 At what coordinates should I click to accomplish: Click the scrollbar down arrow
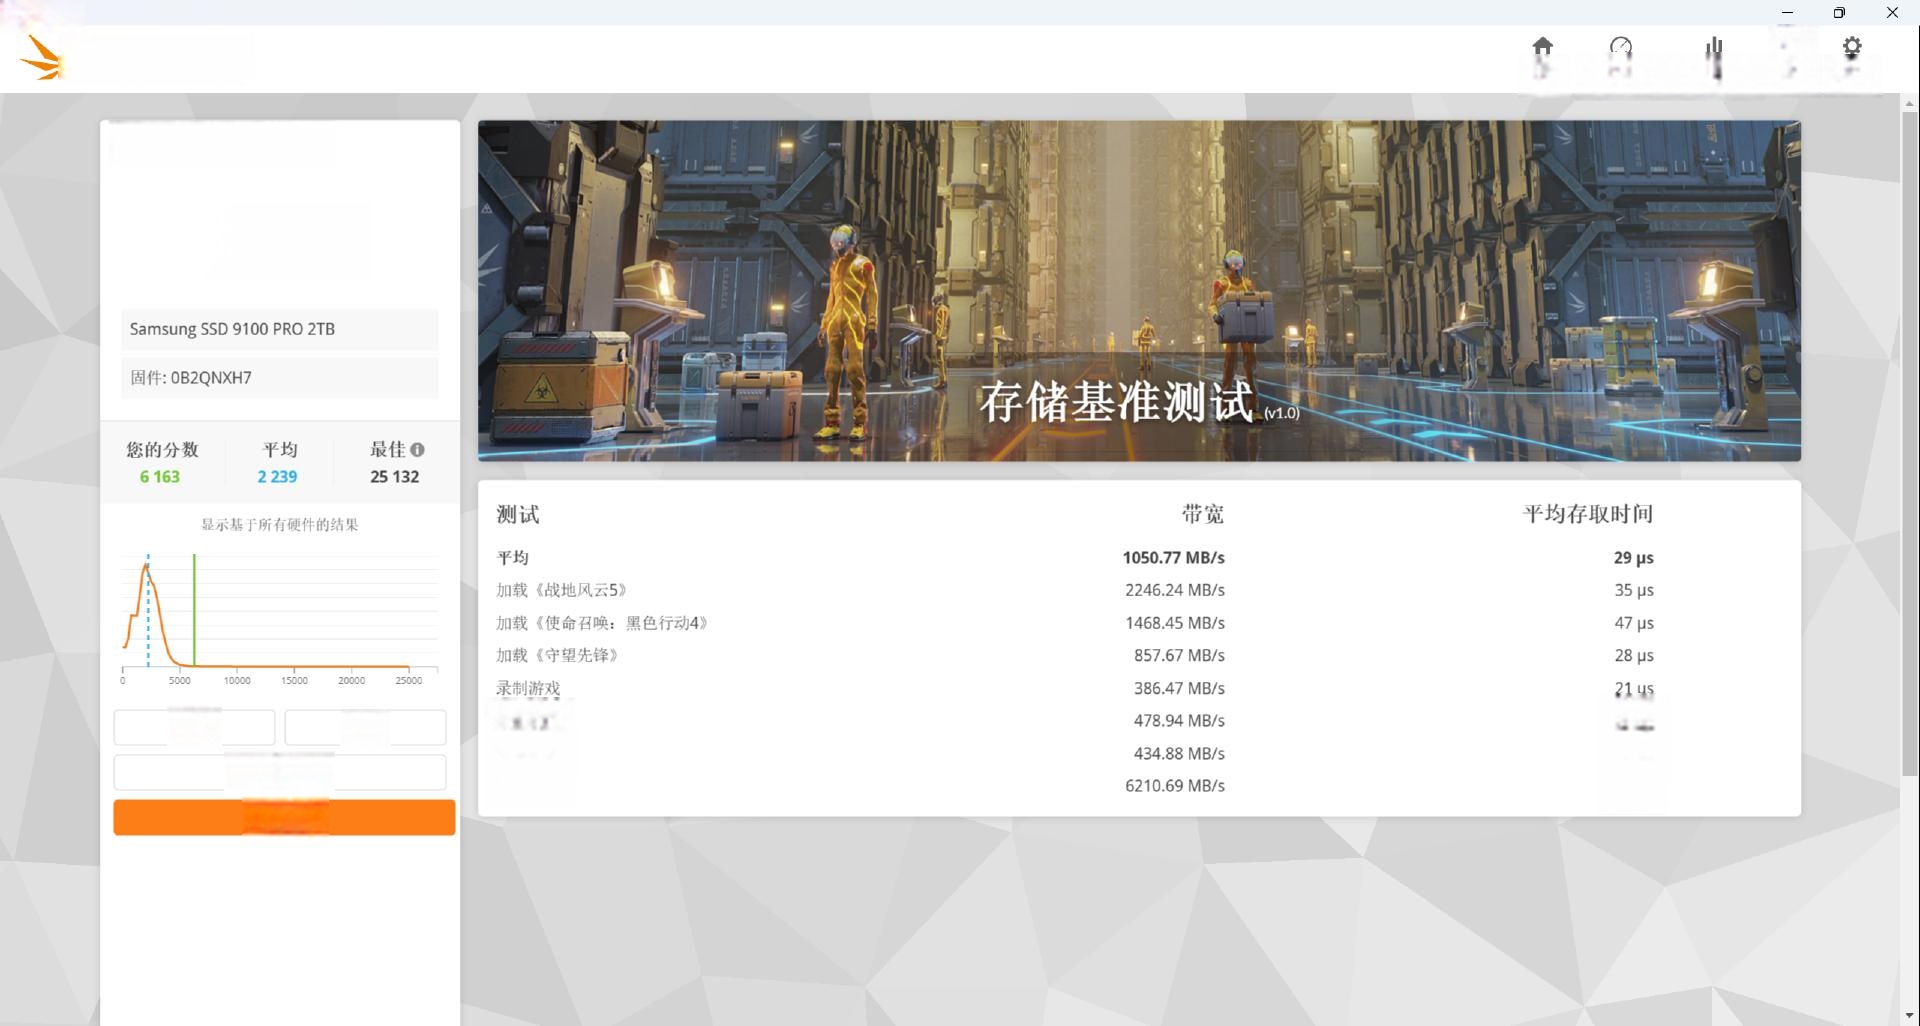coord(1910,1016)
